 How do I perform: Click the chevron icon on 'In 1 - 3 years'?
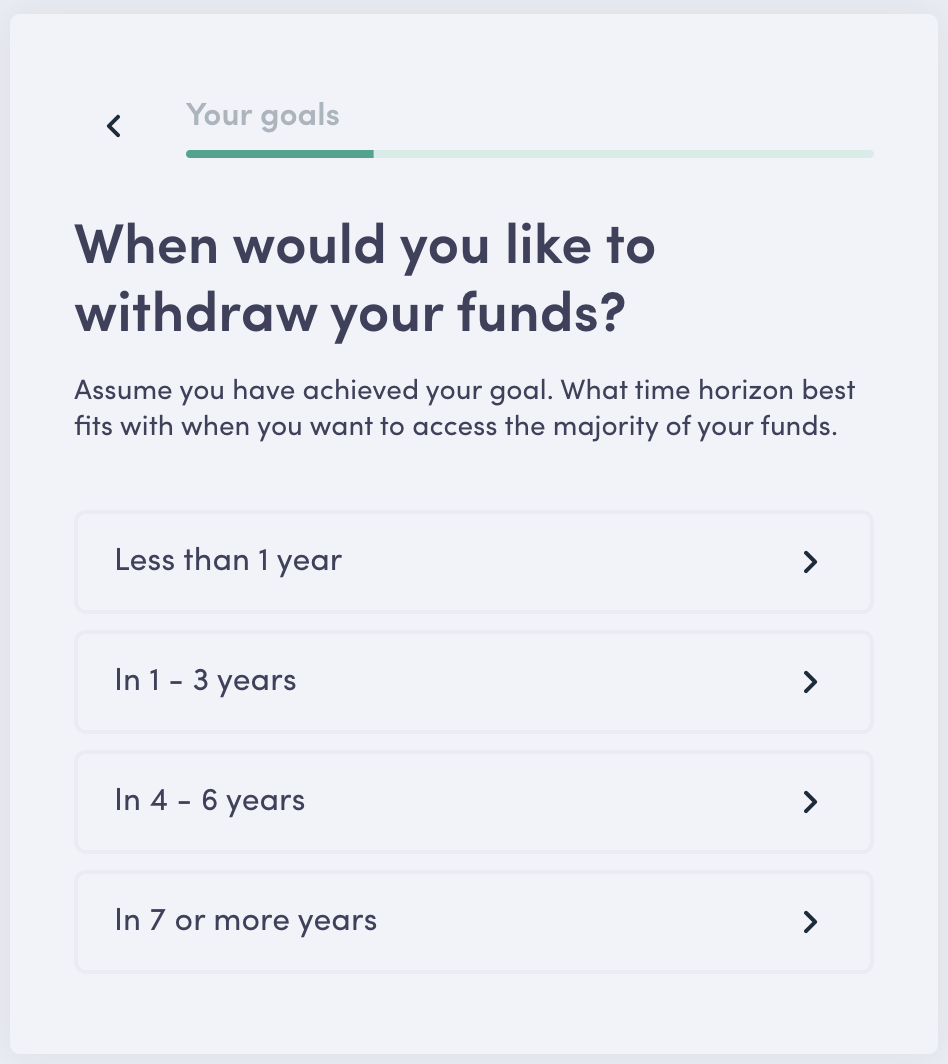coord(810,682)
